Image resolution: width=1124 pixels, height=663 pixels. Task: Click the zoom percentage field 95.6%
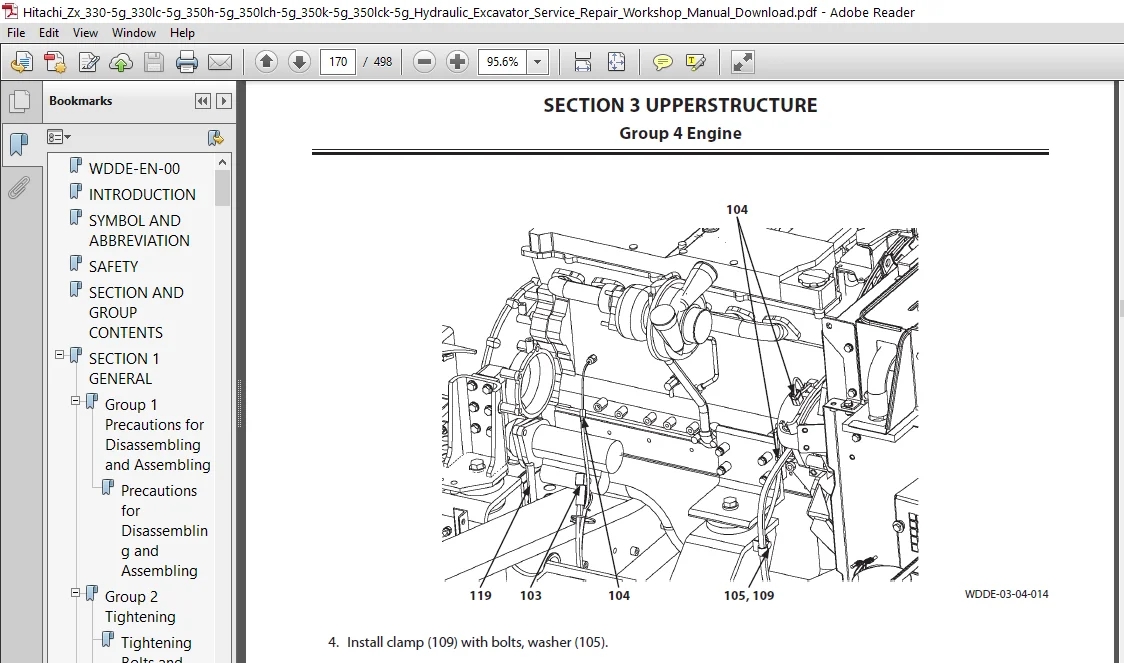click(x=503, y=62)
